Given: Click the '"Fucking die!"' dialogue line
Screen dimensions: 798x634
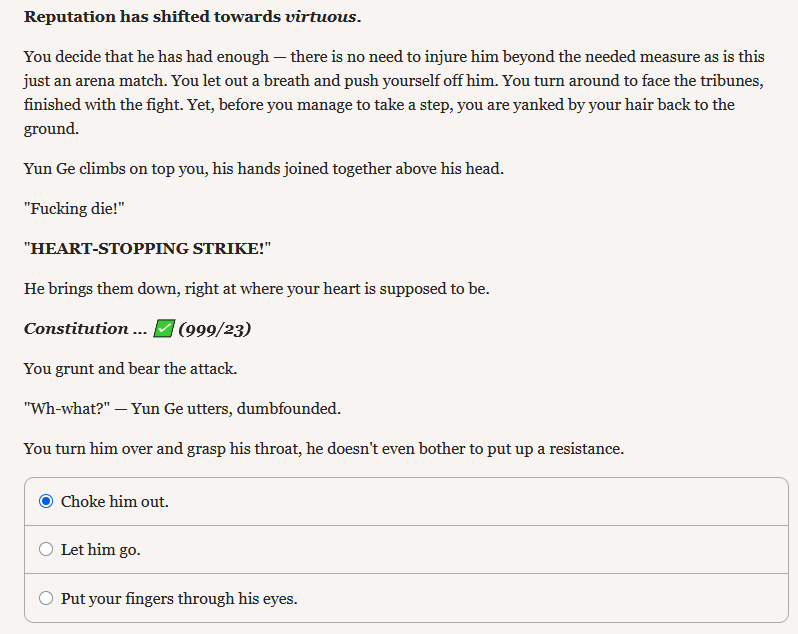Looking at the screenshot, I should tap(74, 209).
